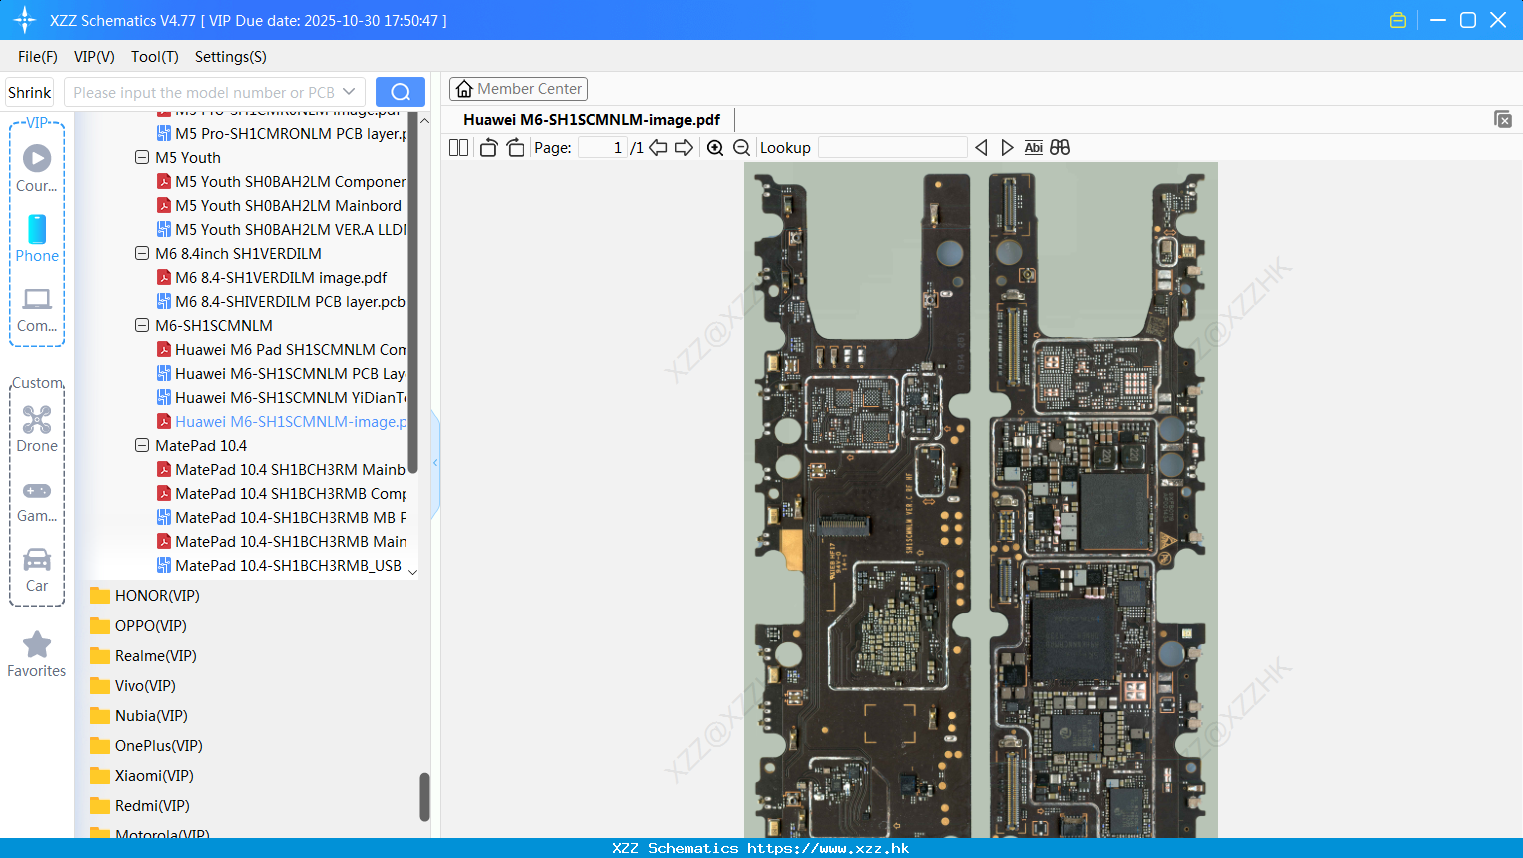Open Huawei M6-SH1SCMNLM PCB Layer file

(282, 373)
